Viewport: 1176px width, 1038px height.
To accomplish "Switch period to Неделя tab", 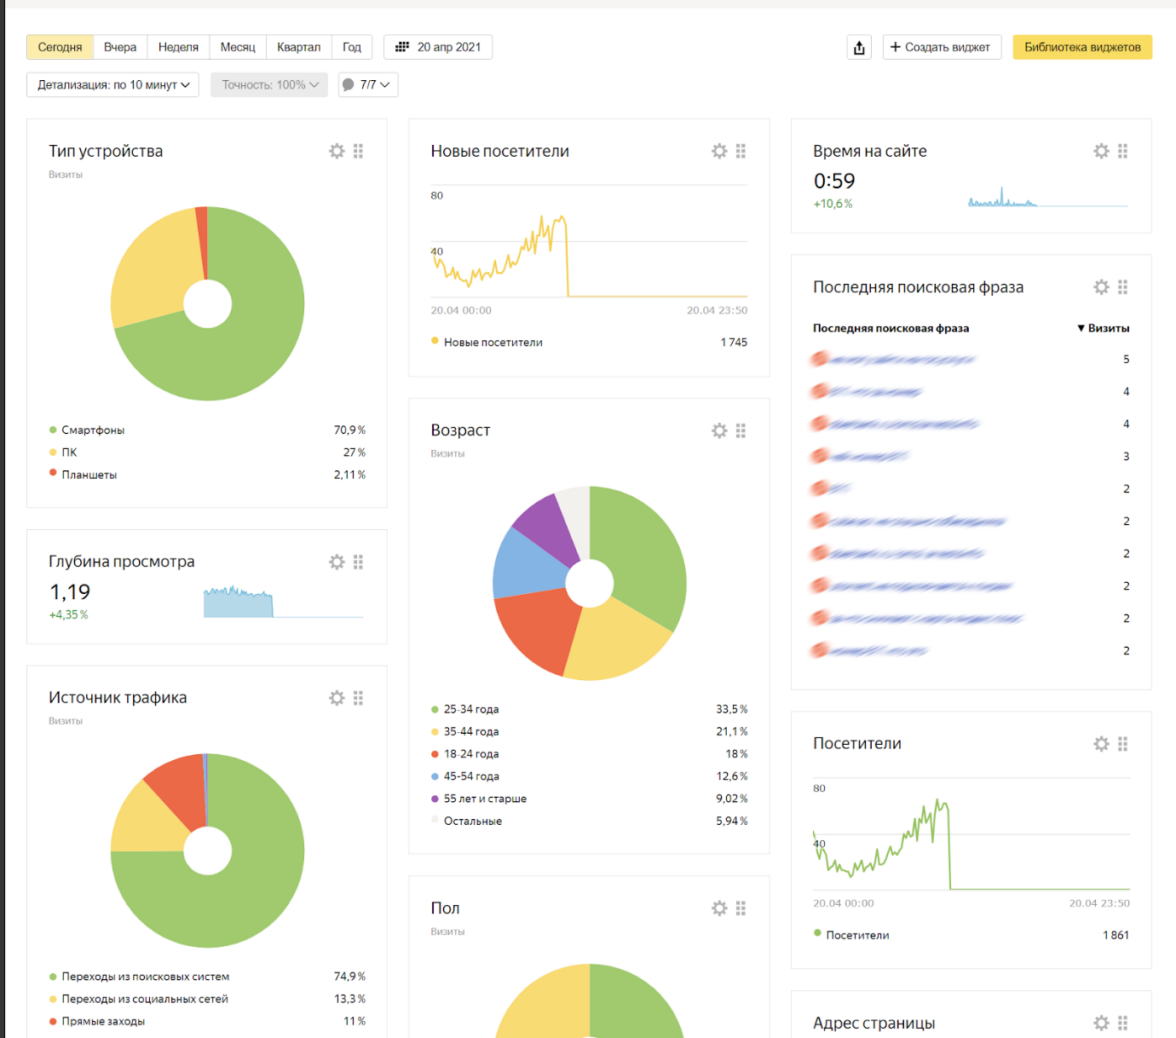I will (179, 47).
